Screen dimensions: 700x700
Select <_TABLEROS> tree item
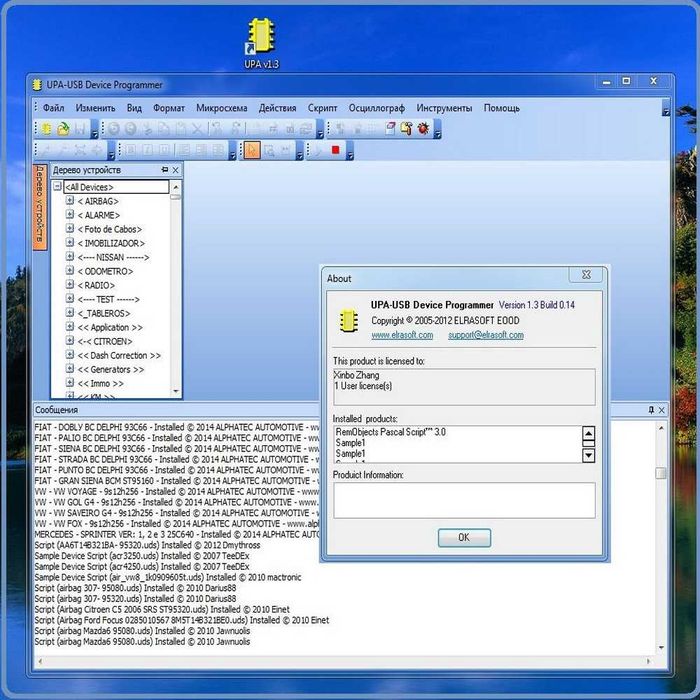point(104,313)
